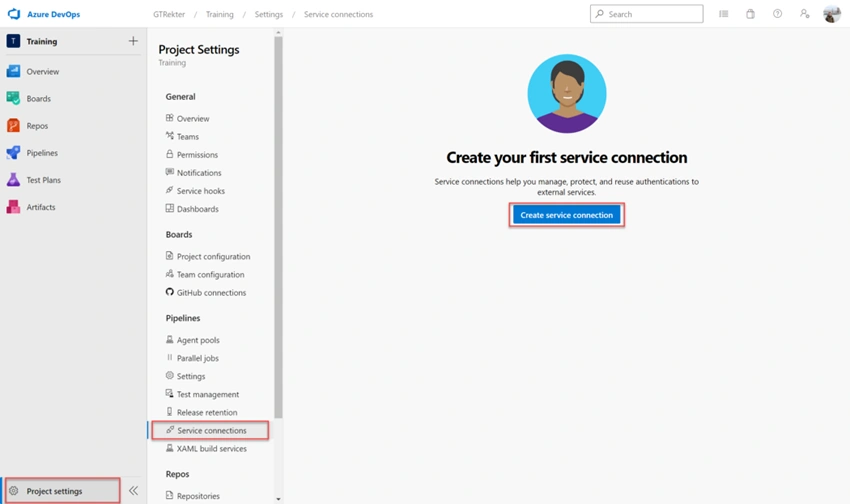Open the help question mark icon
The width and height of the screenshot is (850, 504).
(777, 14)
